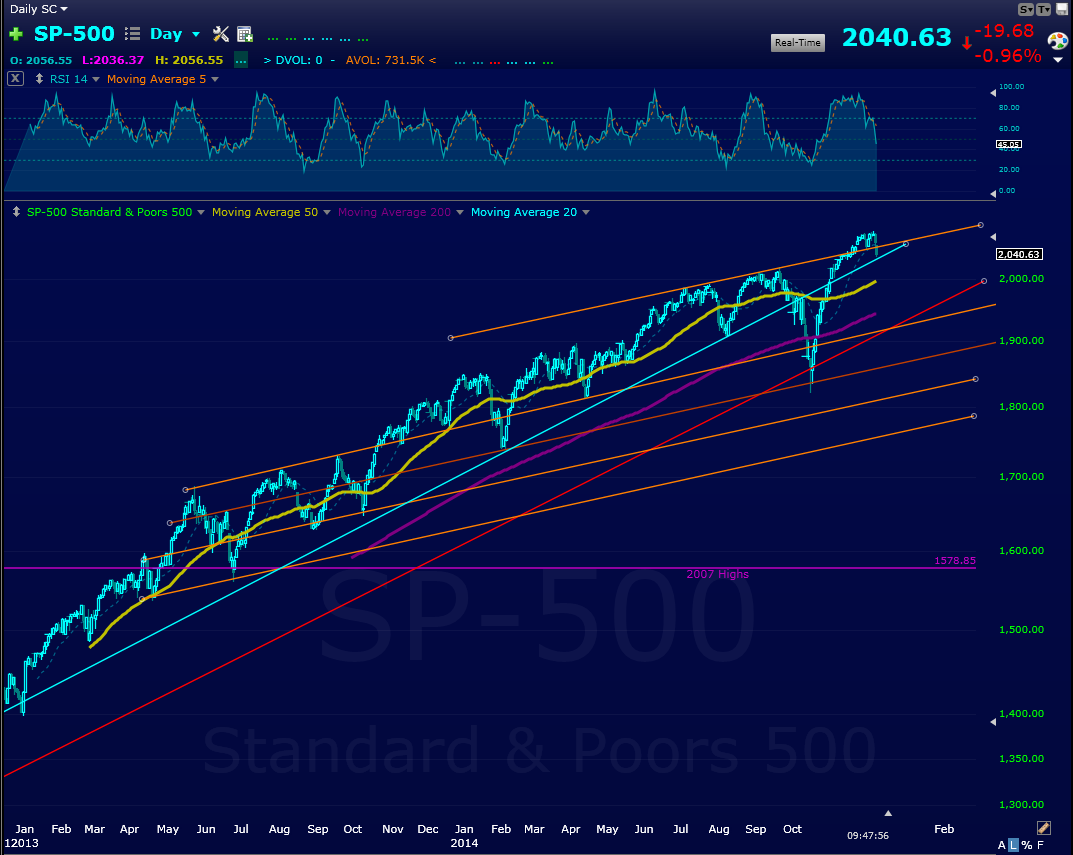
Task: Click the red price-change down arrow
Action: (966, 43)
